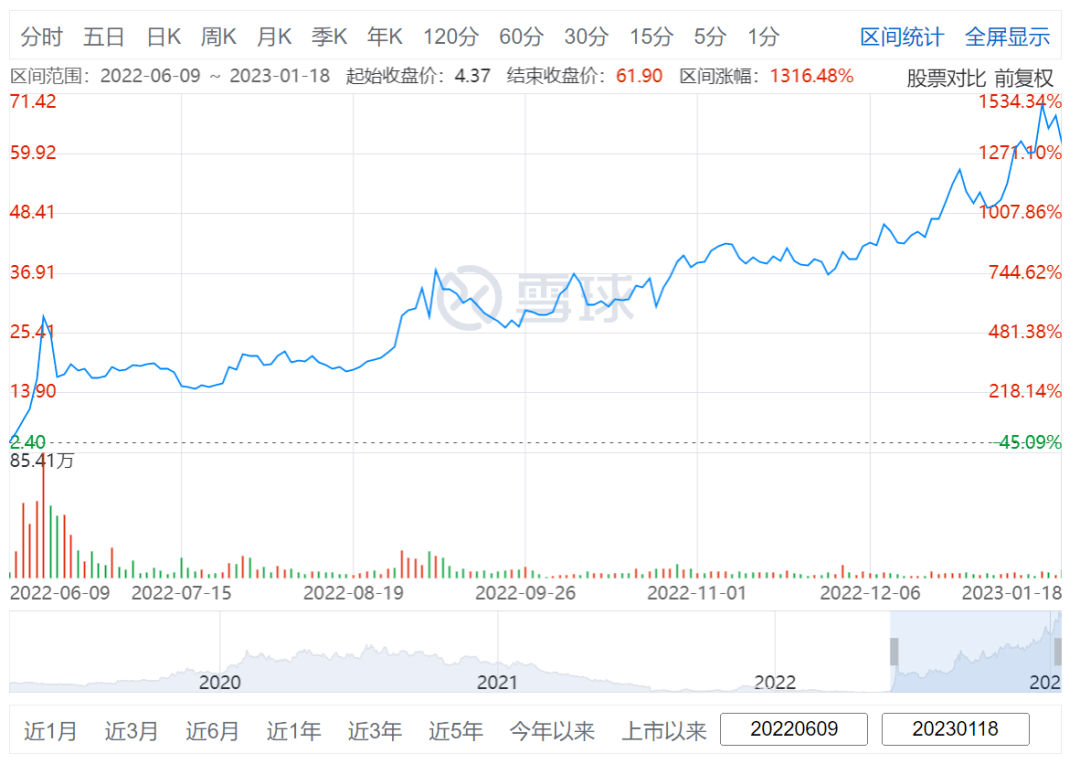The width and height of the screenshot is (1080, 764).
Task: Click the end date field 20230118
Action: [x=955, y=730]
